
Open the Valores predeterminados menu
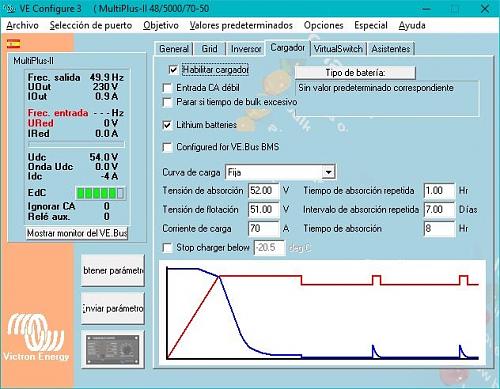pos(241,25)
